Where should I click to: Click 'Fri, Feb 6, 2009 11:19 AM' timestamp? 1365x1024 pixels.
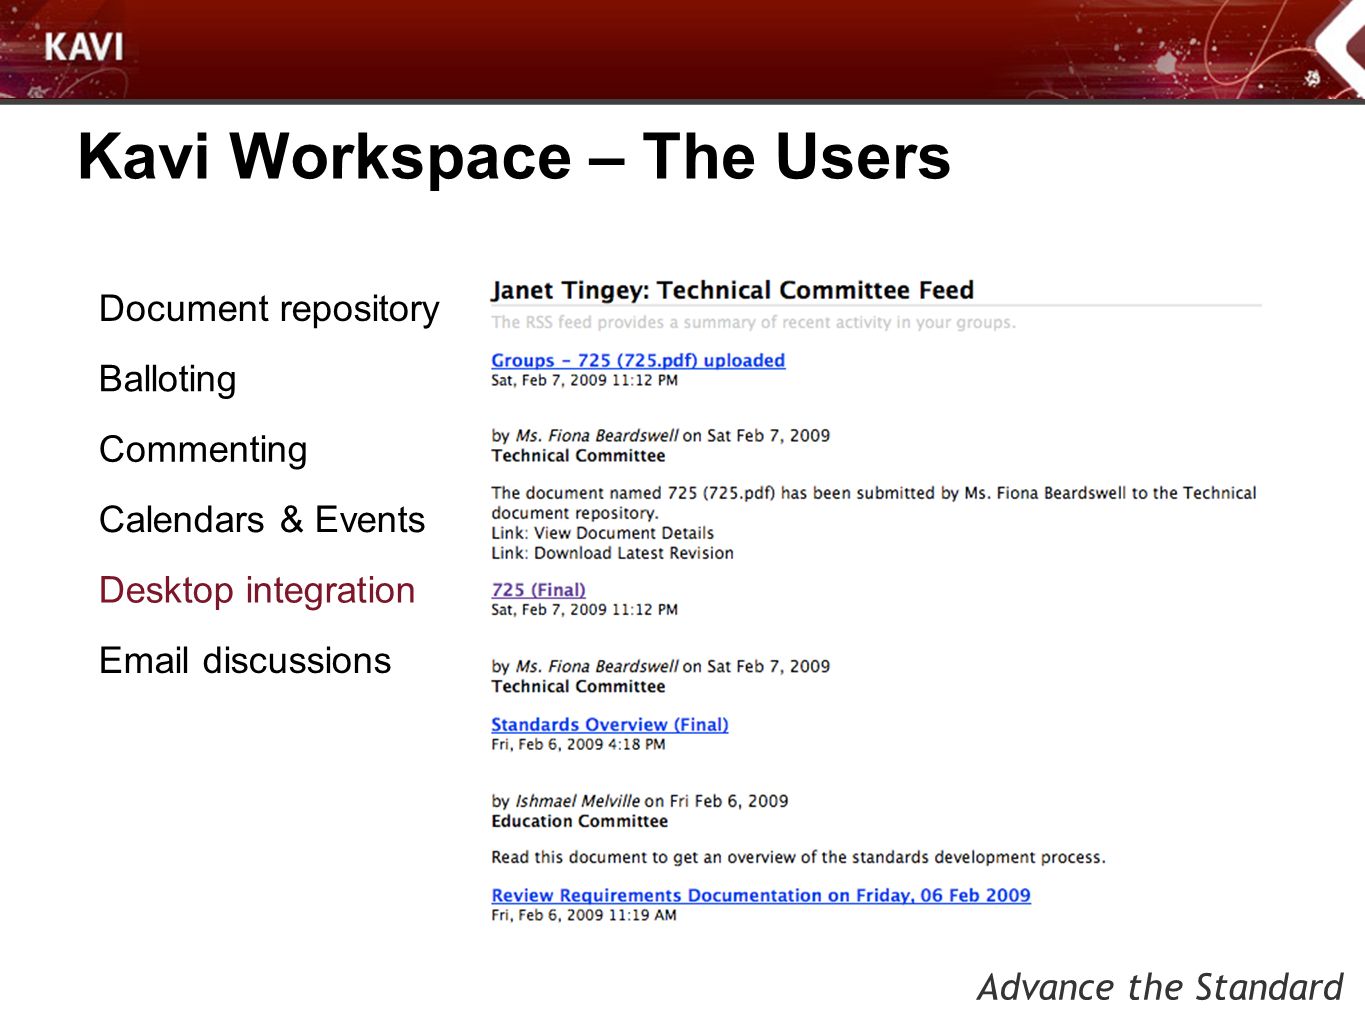tap(583, 915)
